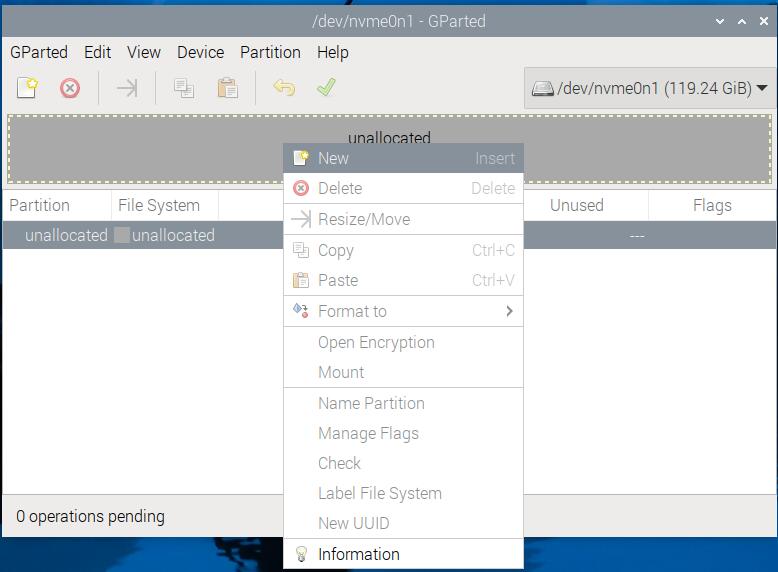Click the Apply all operations checkmark icon

tap(326, 87)
